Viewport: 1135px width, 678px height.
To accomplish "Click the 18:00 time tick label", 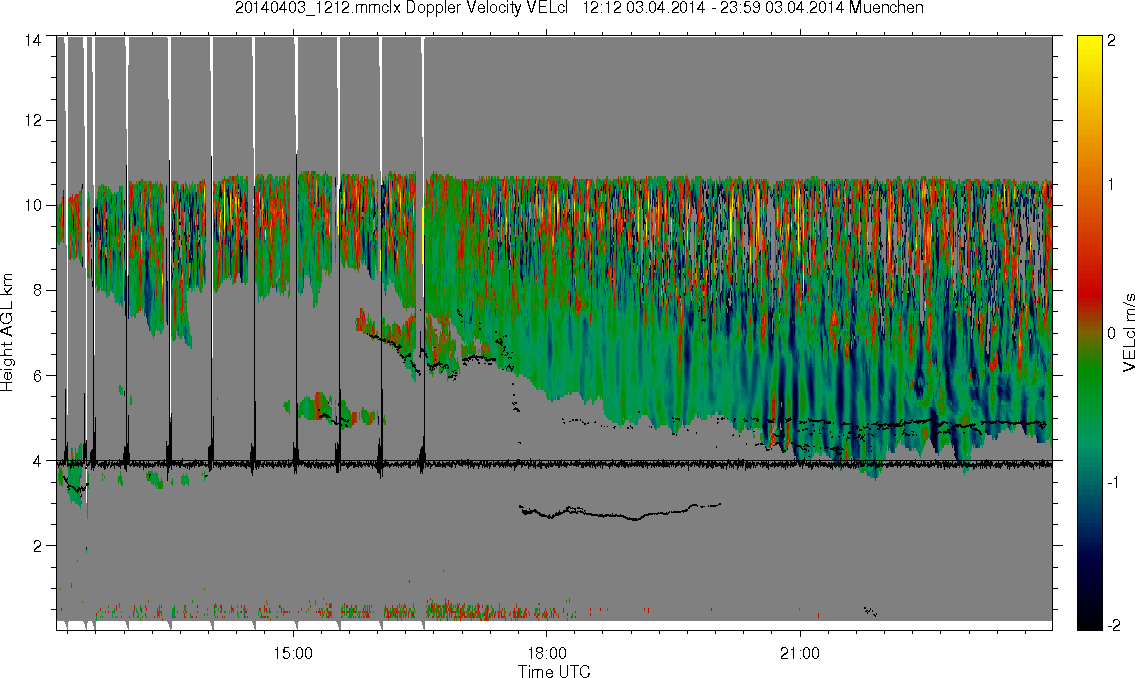I will point(547,653).
